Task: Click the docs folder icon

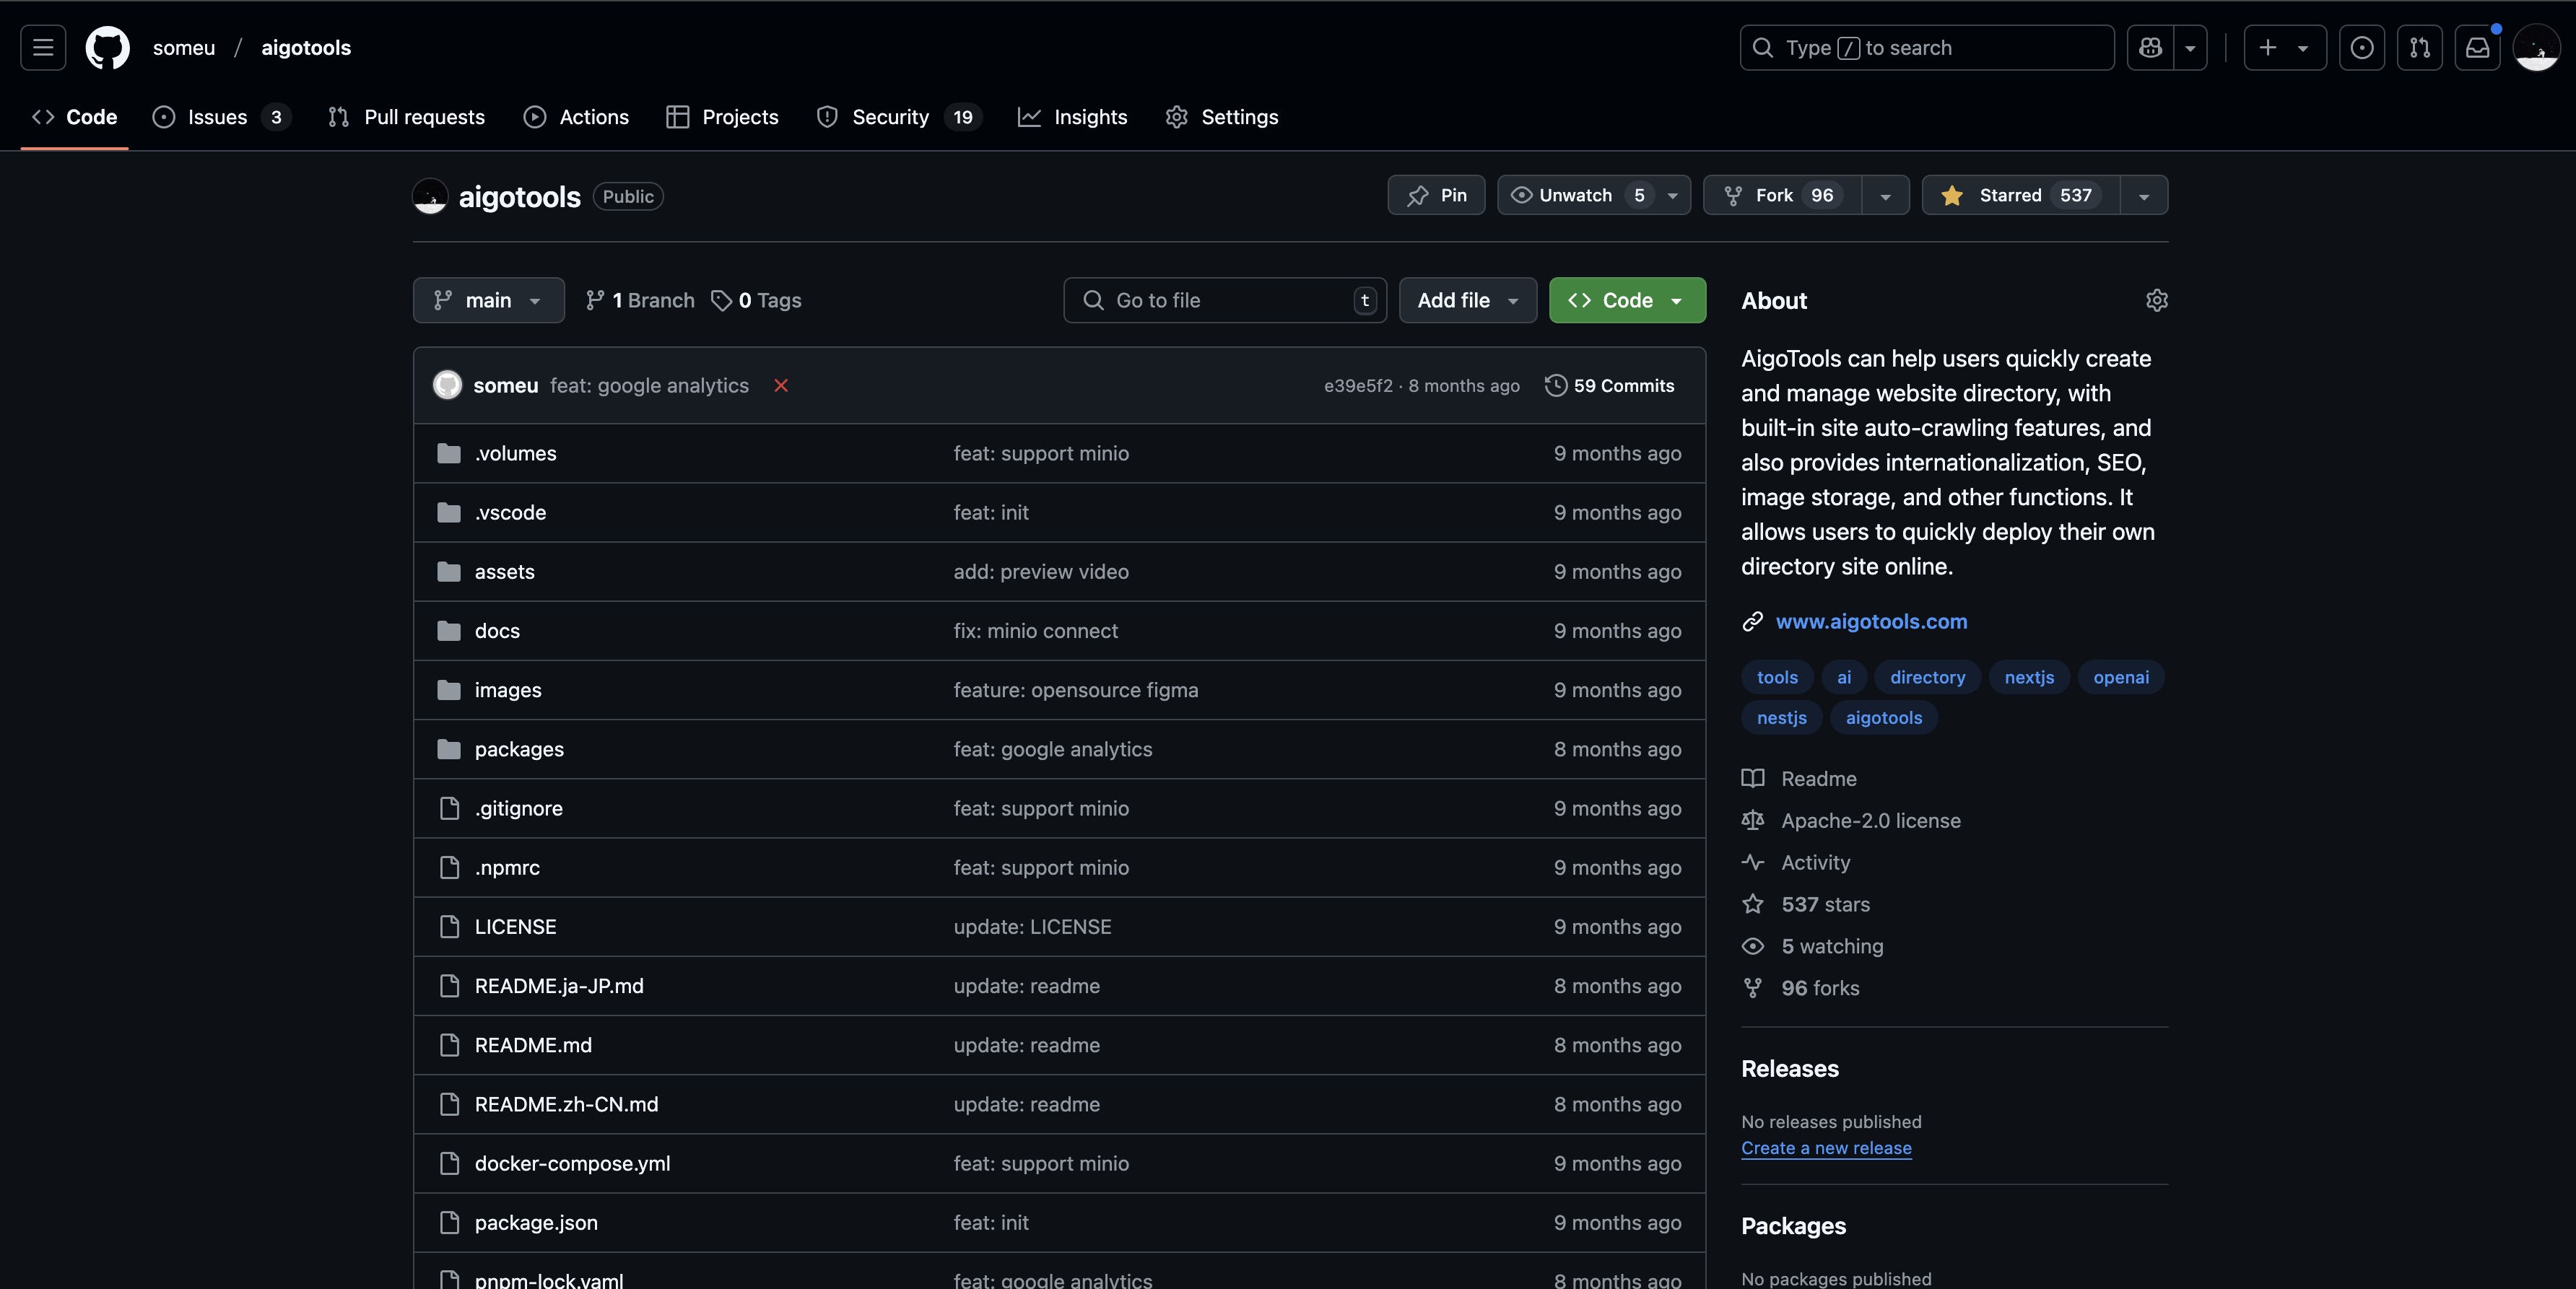Action: 449,632
